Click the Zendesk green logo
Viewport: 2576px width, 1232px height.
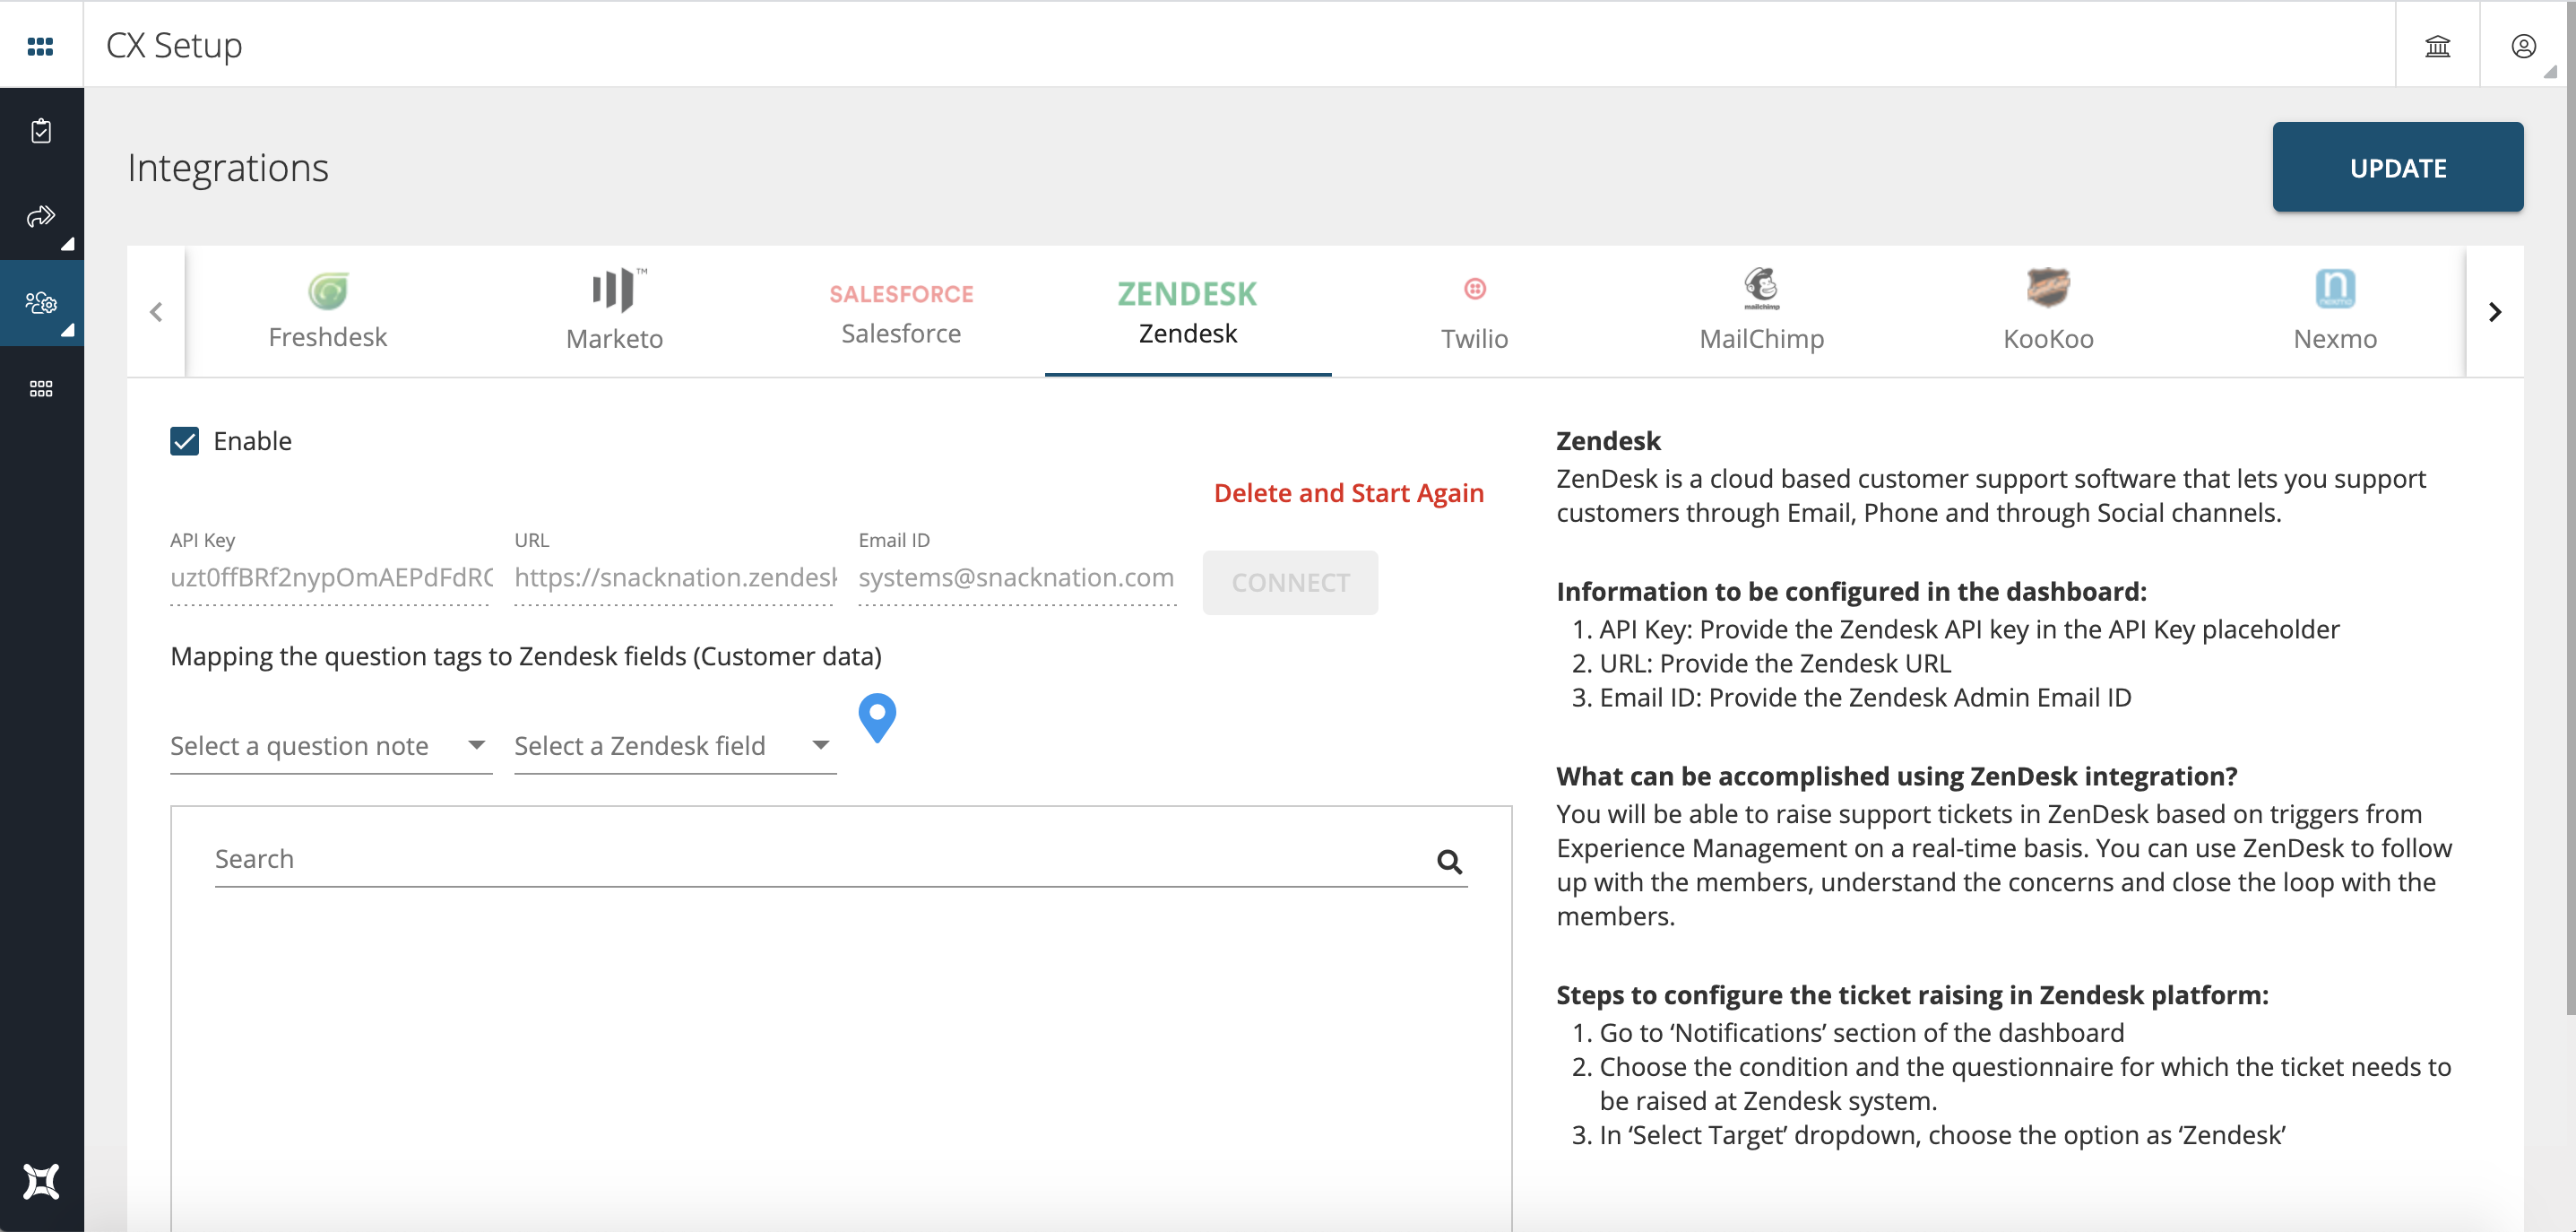click(x=1187, y=294)
